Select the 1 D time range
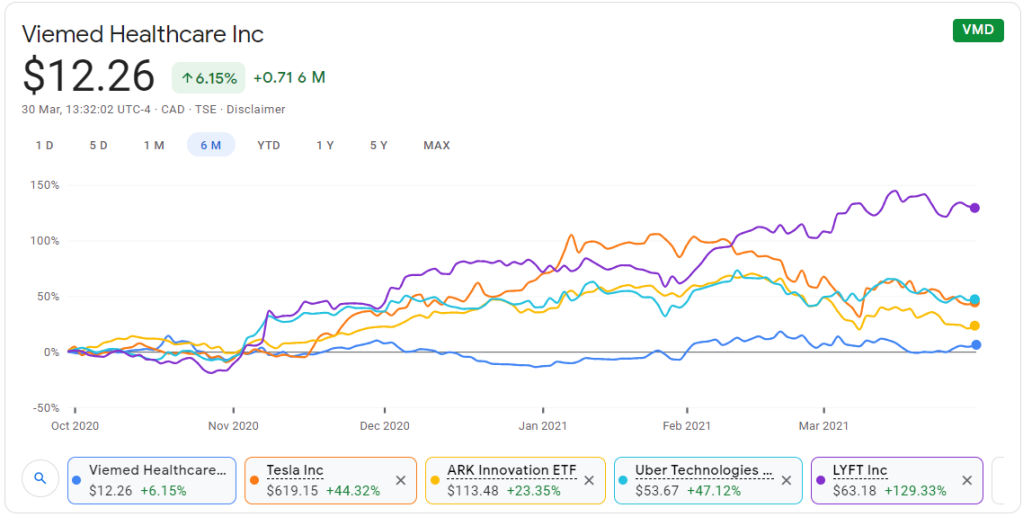The width and height of the screenshot is (1023, 517). (44, 145)
